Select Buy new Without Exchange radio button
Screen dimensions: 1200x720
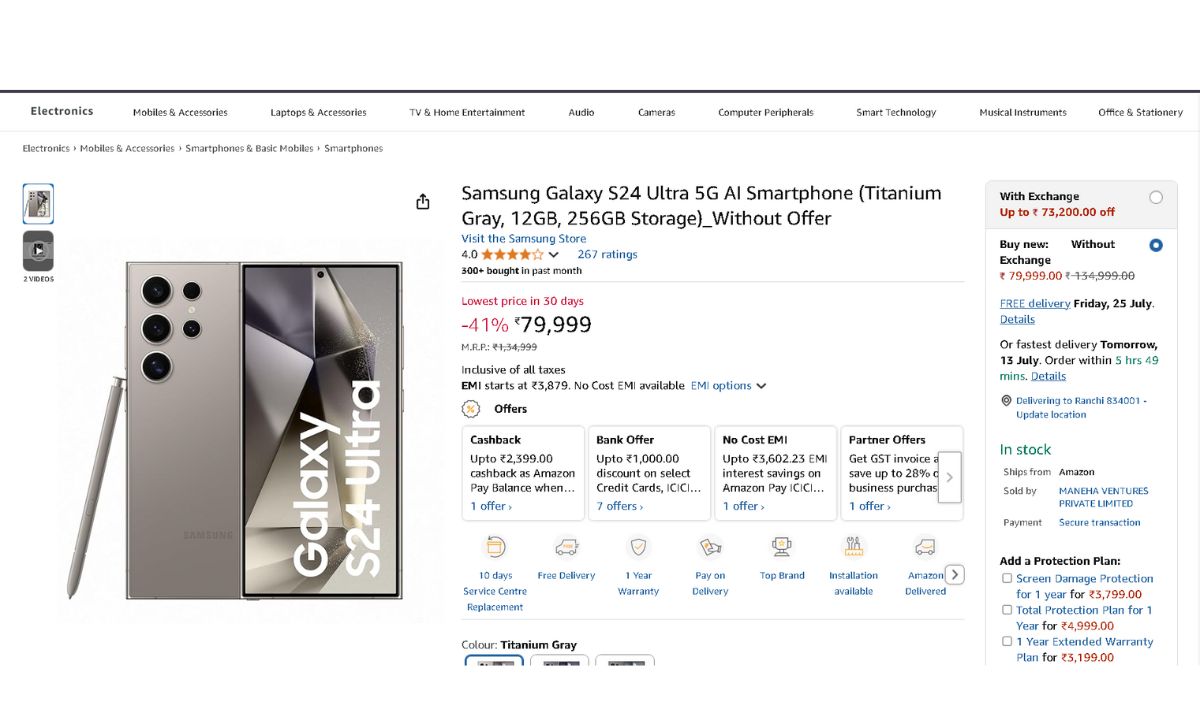coord(1156,245)
